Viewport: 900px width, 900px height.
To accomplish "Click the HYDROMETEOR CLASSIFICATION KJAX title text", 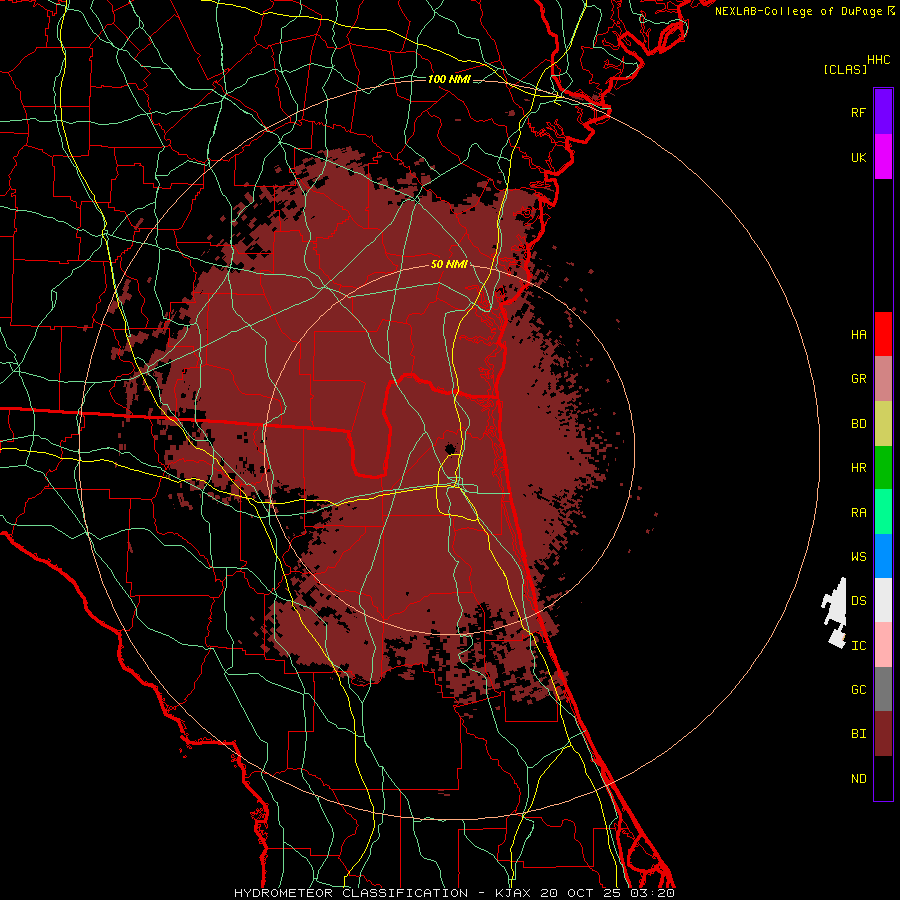I will pyautogui.click(x=454, y=893).
